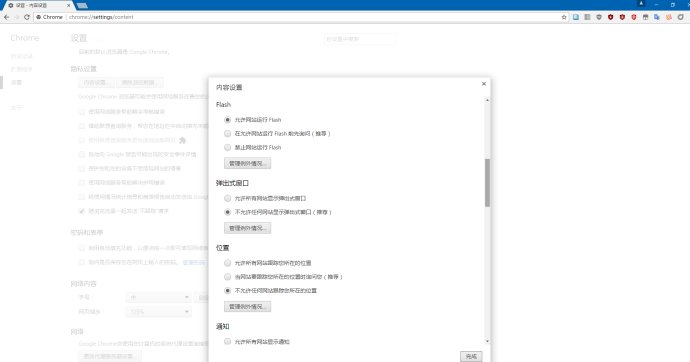Open 扩展程序 in the Chrome sidebar
The image size is (690, 362).
22,69
